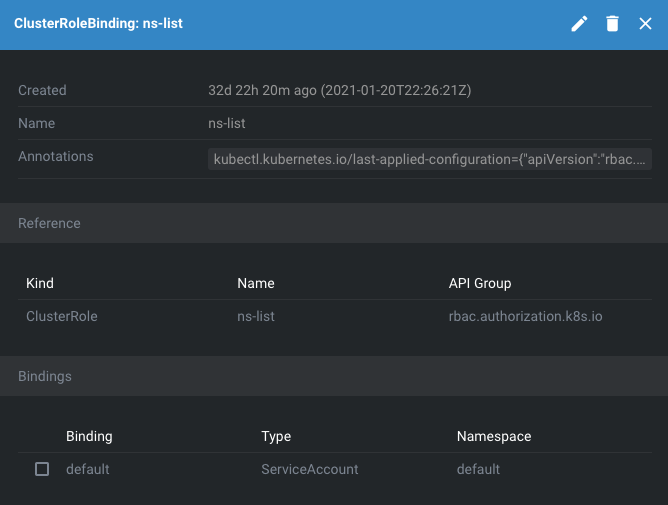
Task: Click the rbac.authorization.k8s.io API group cell
Action: coord(525,316)
